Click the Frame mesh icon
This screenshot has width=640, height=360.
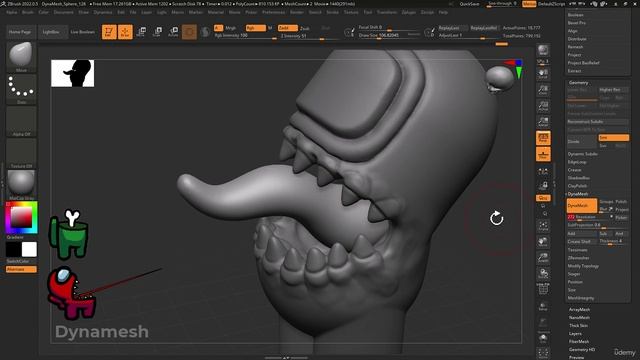[543, 225]
